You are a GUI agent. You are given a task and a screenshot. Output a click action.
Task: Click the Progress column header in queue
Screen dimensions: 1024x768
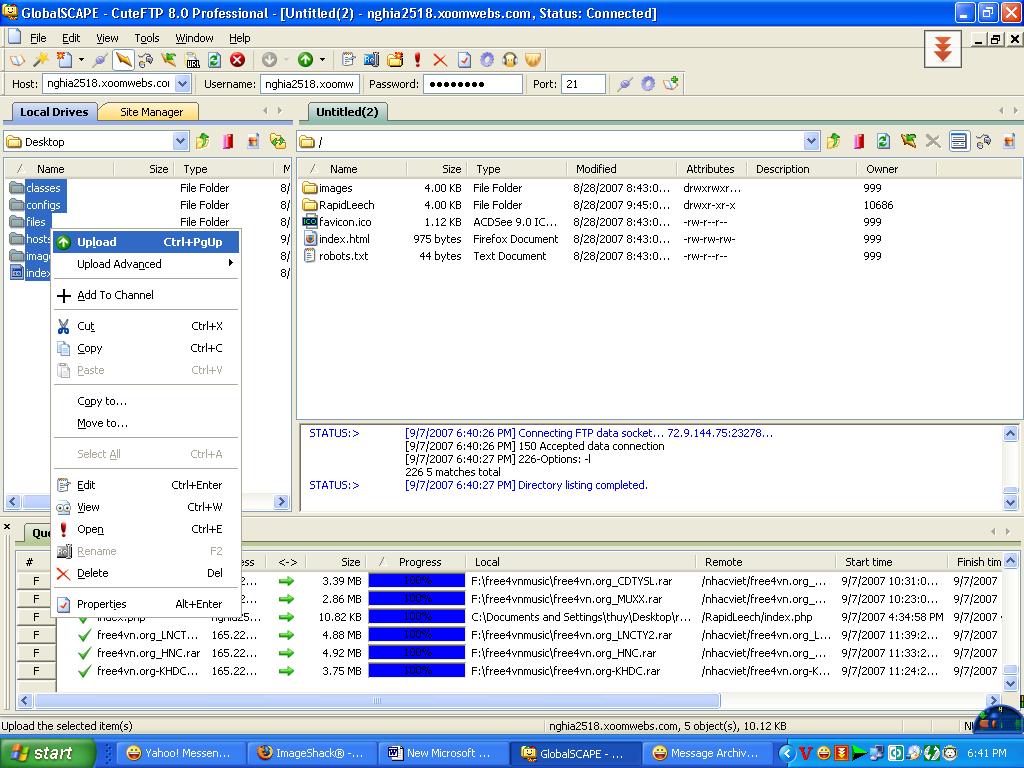click(417, 562)
